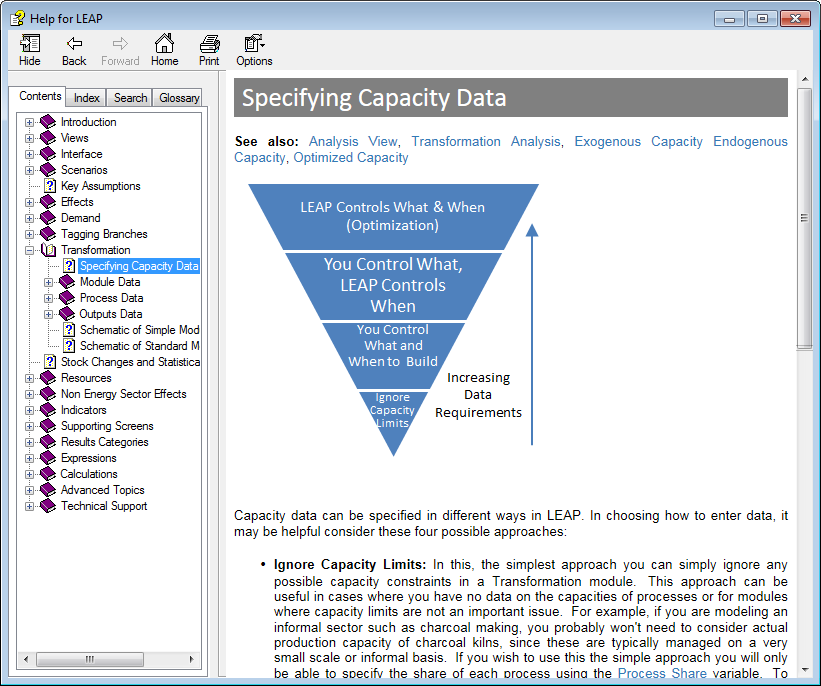Select the Supporting Screens tree item
Screen dimensions: 821x686
pyautogui.click(x=107, y=426)
